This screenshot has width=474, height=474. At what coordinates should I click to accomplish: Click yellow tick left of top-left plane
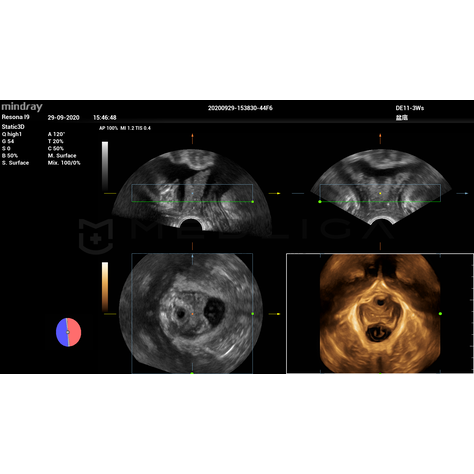pos(110,193)
